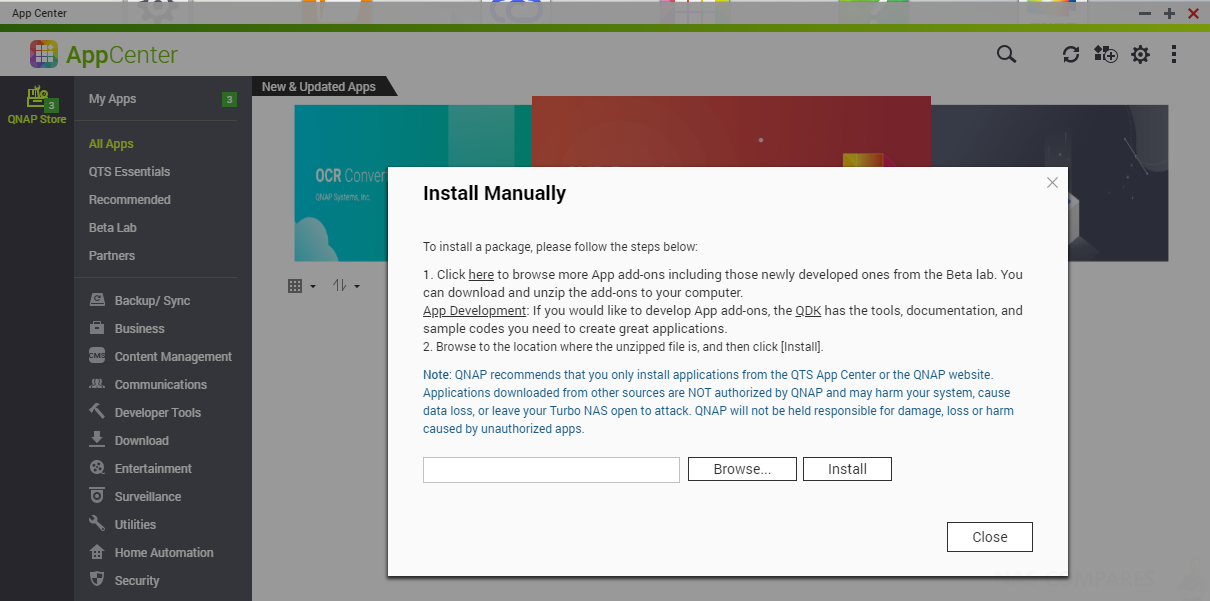Select Surveillance category label
Image resolution: width=1210 pixels, height=601 pixels.
[x=148, y=497]
